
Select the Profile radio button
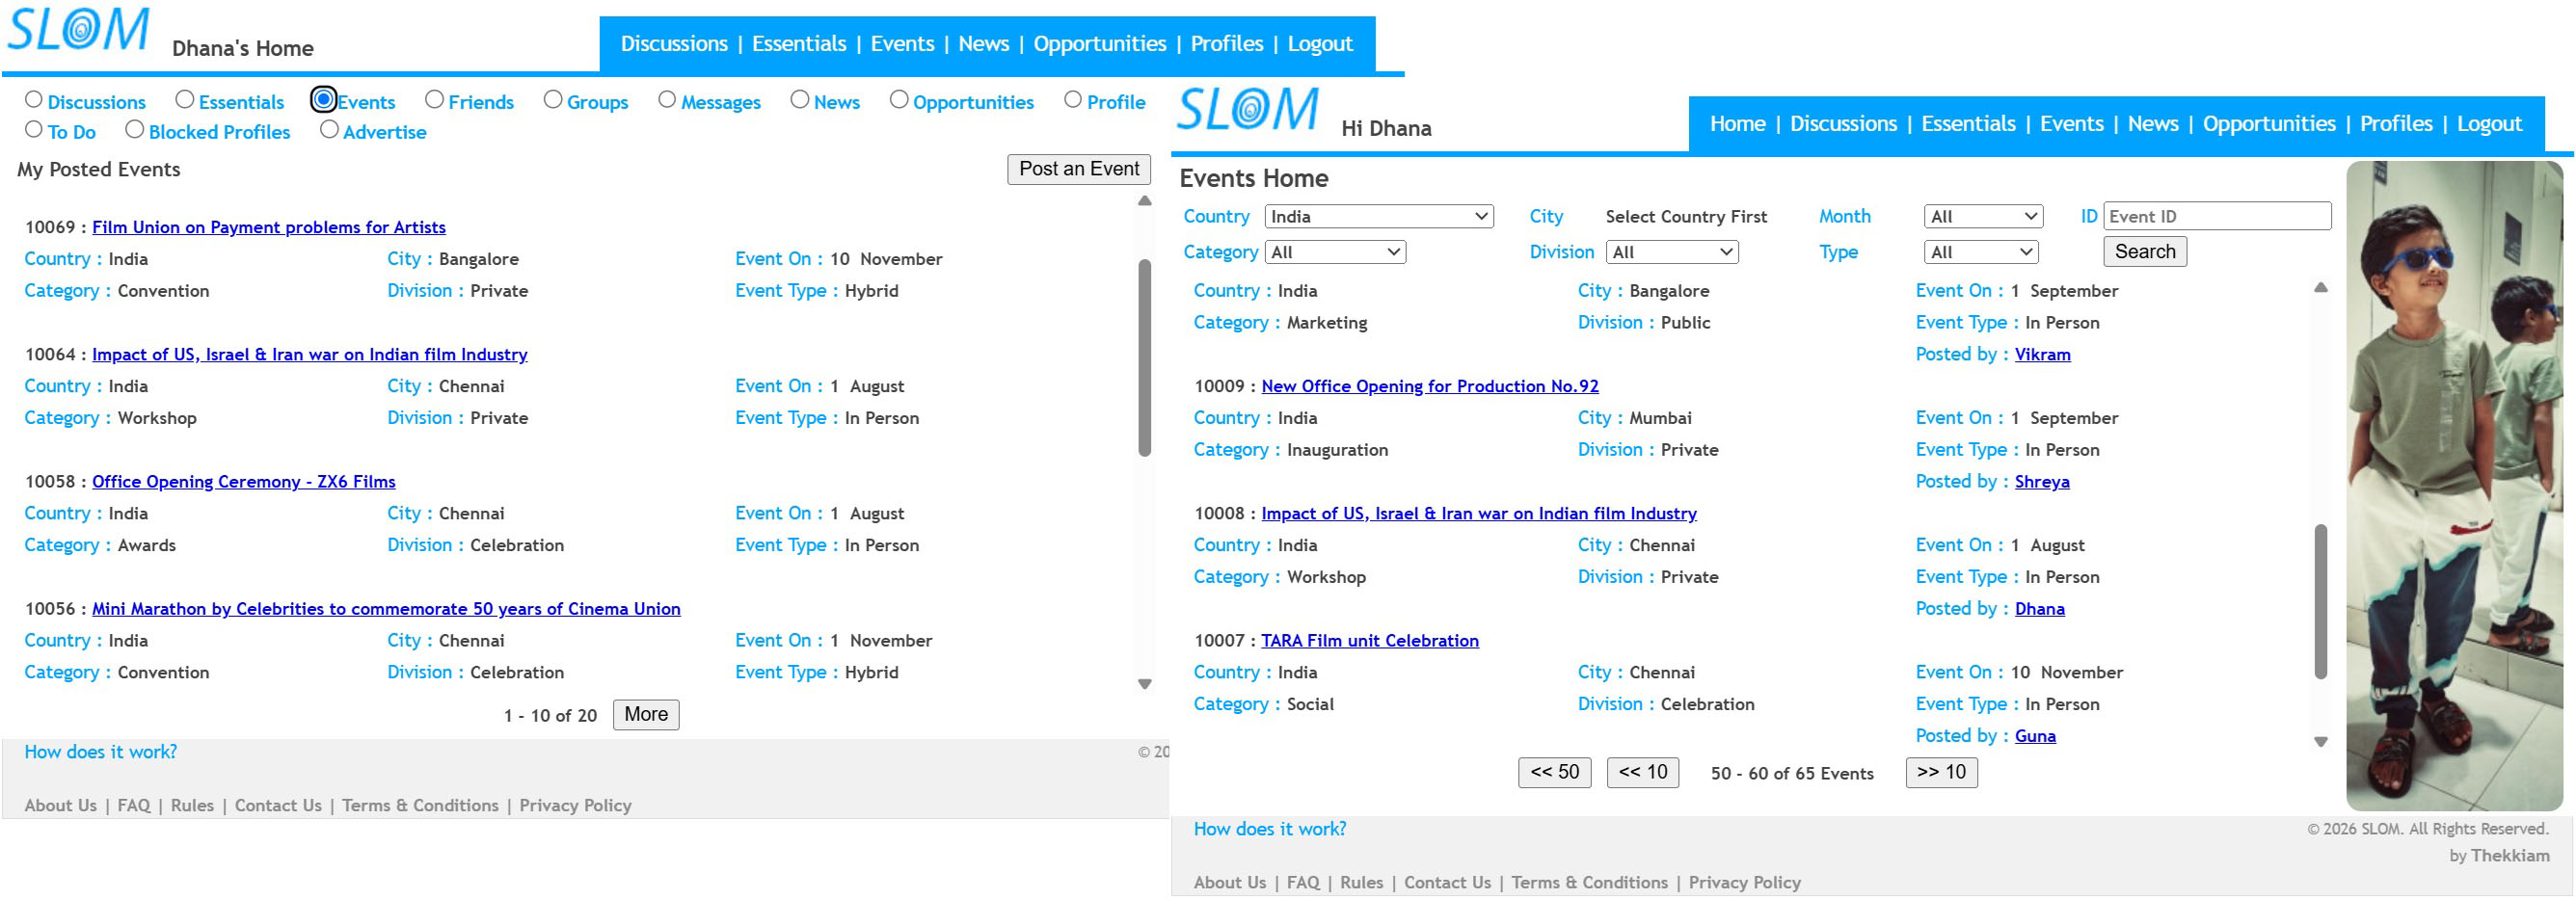point(1073,100)
